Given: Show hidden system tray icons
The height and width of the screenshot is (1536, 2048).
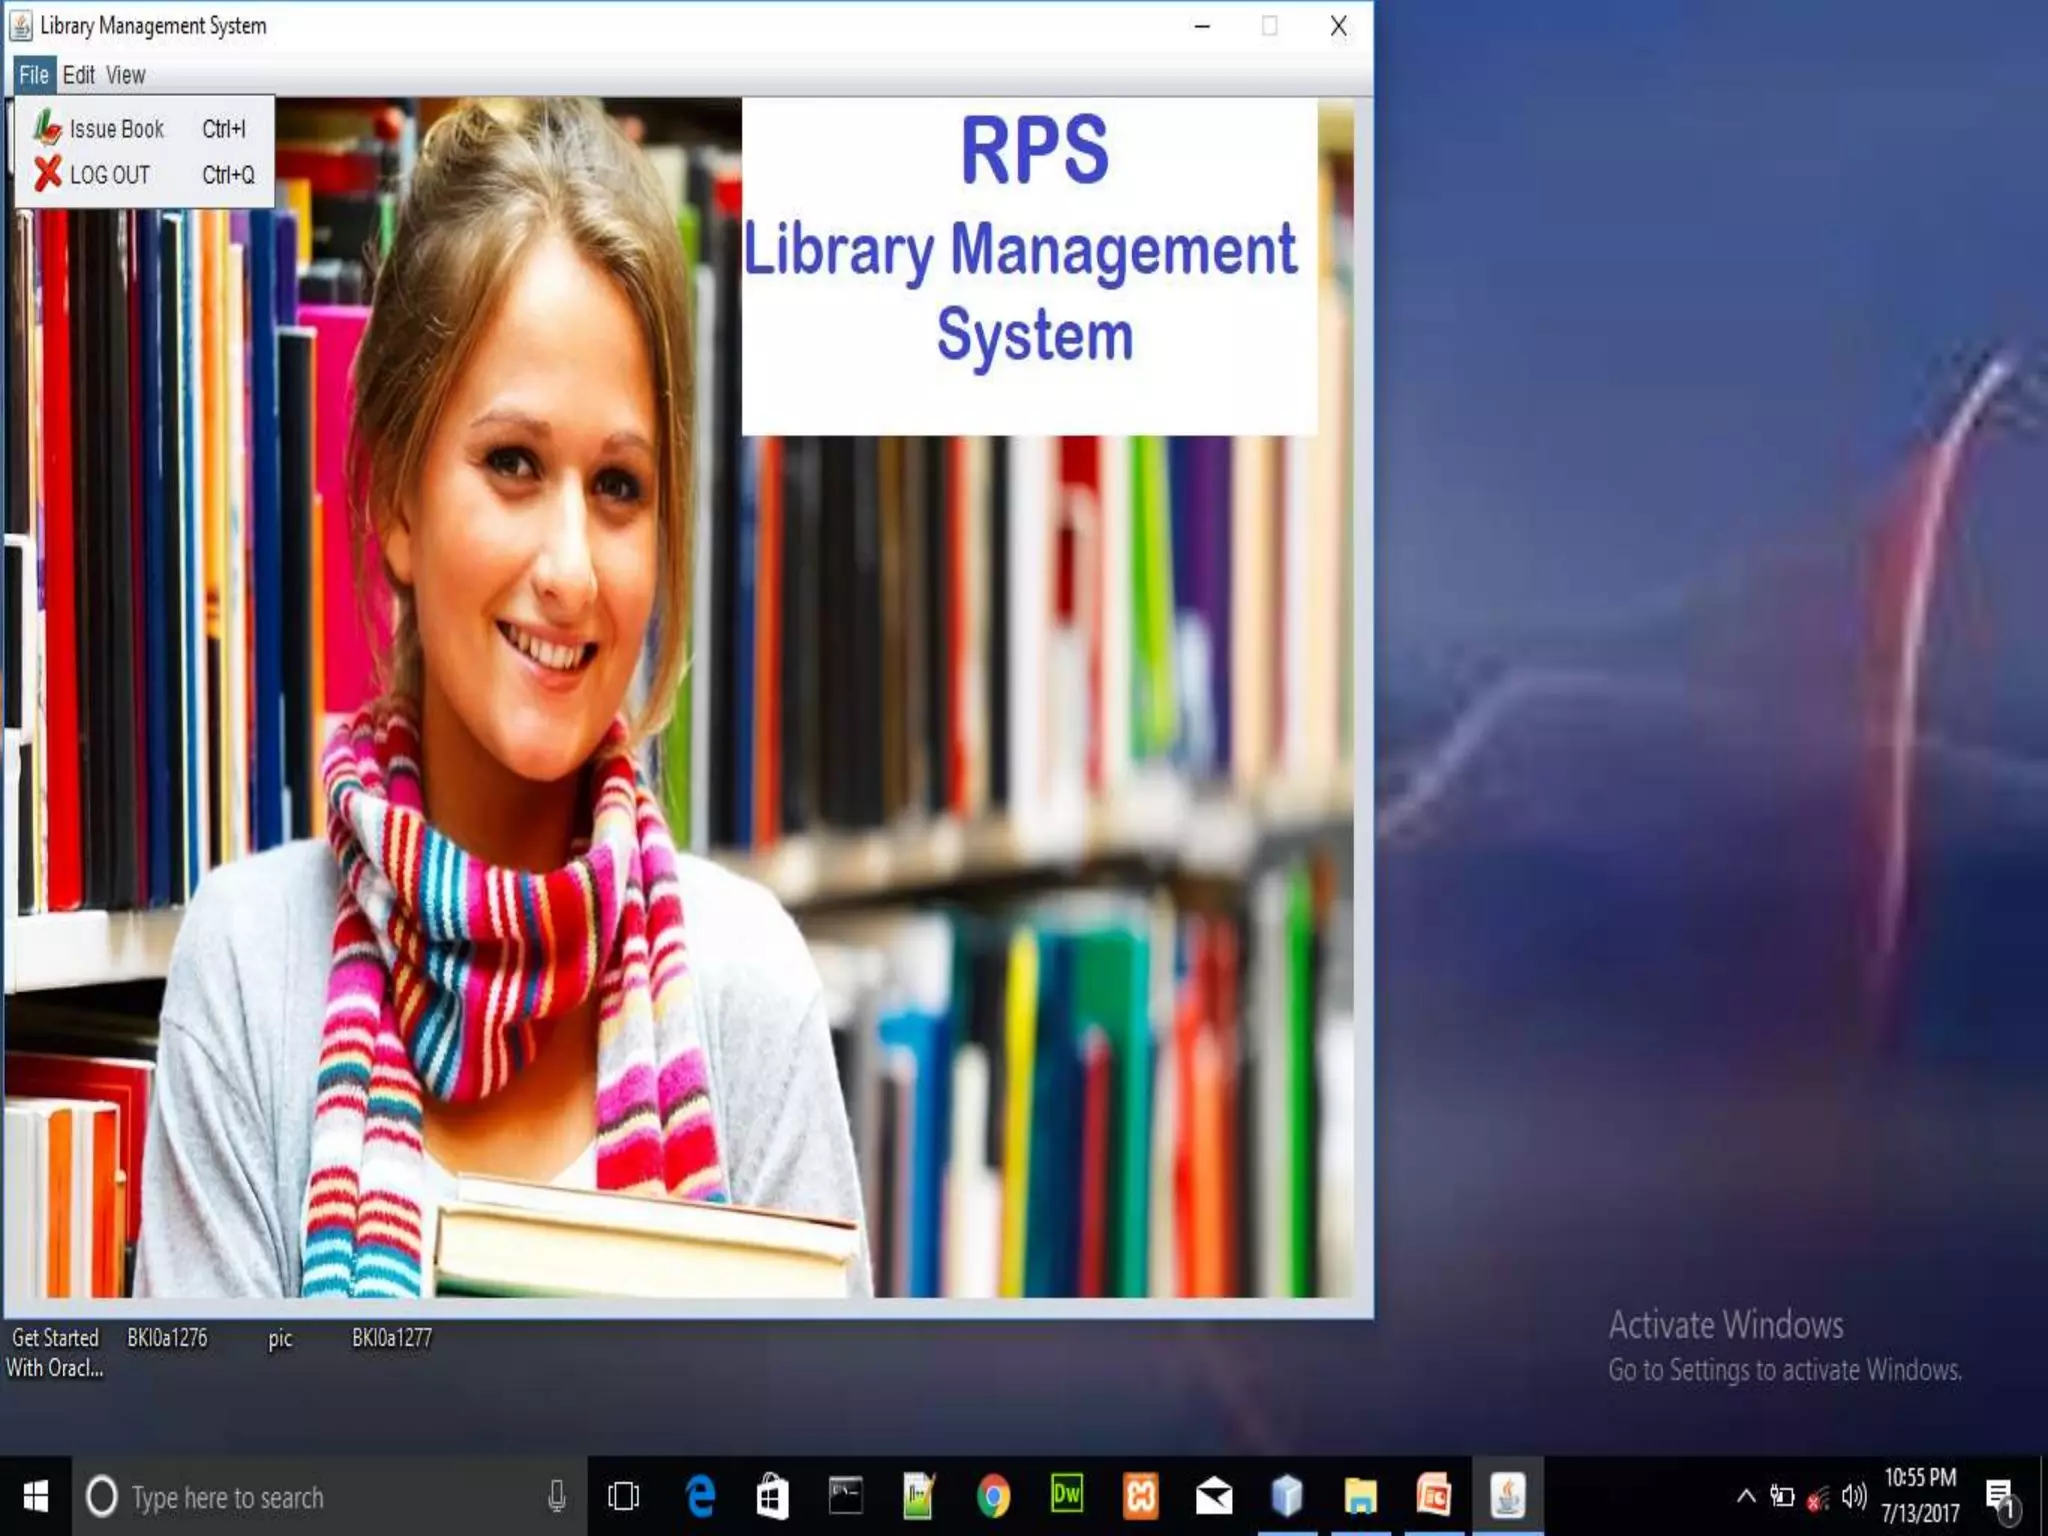Looking at the screenshot, I should (1745, 1496).
